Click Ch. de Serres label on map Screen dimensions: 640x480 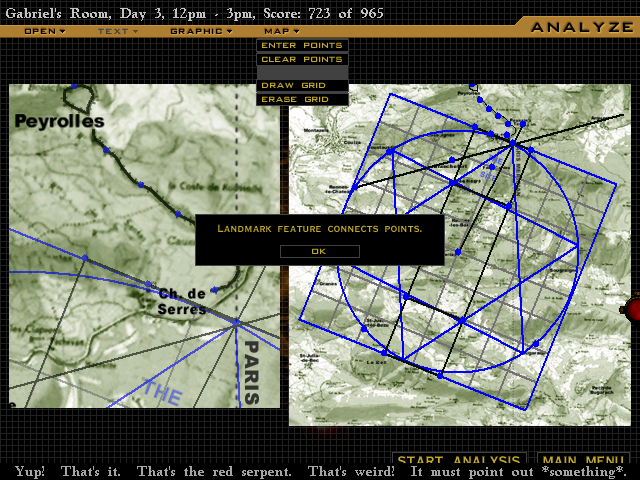tap(182, 301)
